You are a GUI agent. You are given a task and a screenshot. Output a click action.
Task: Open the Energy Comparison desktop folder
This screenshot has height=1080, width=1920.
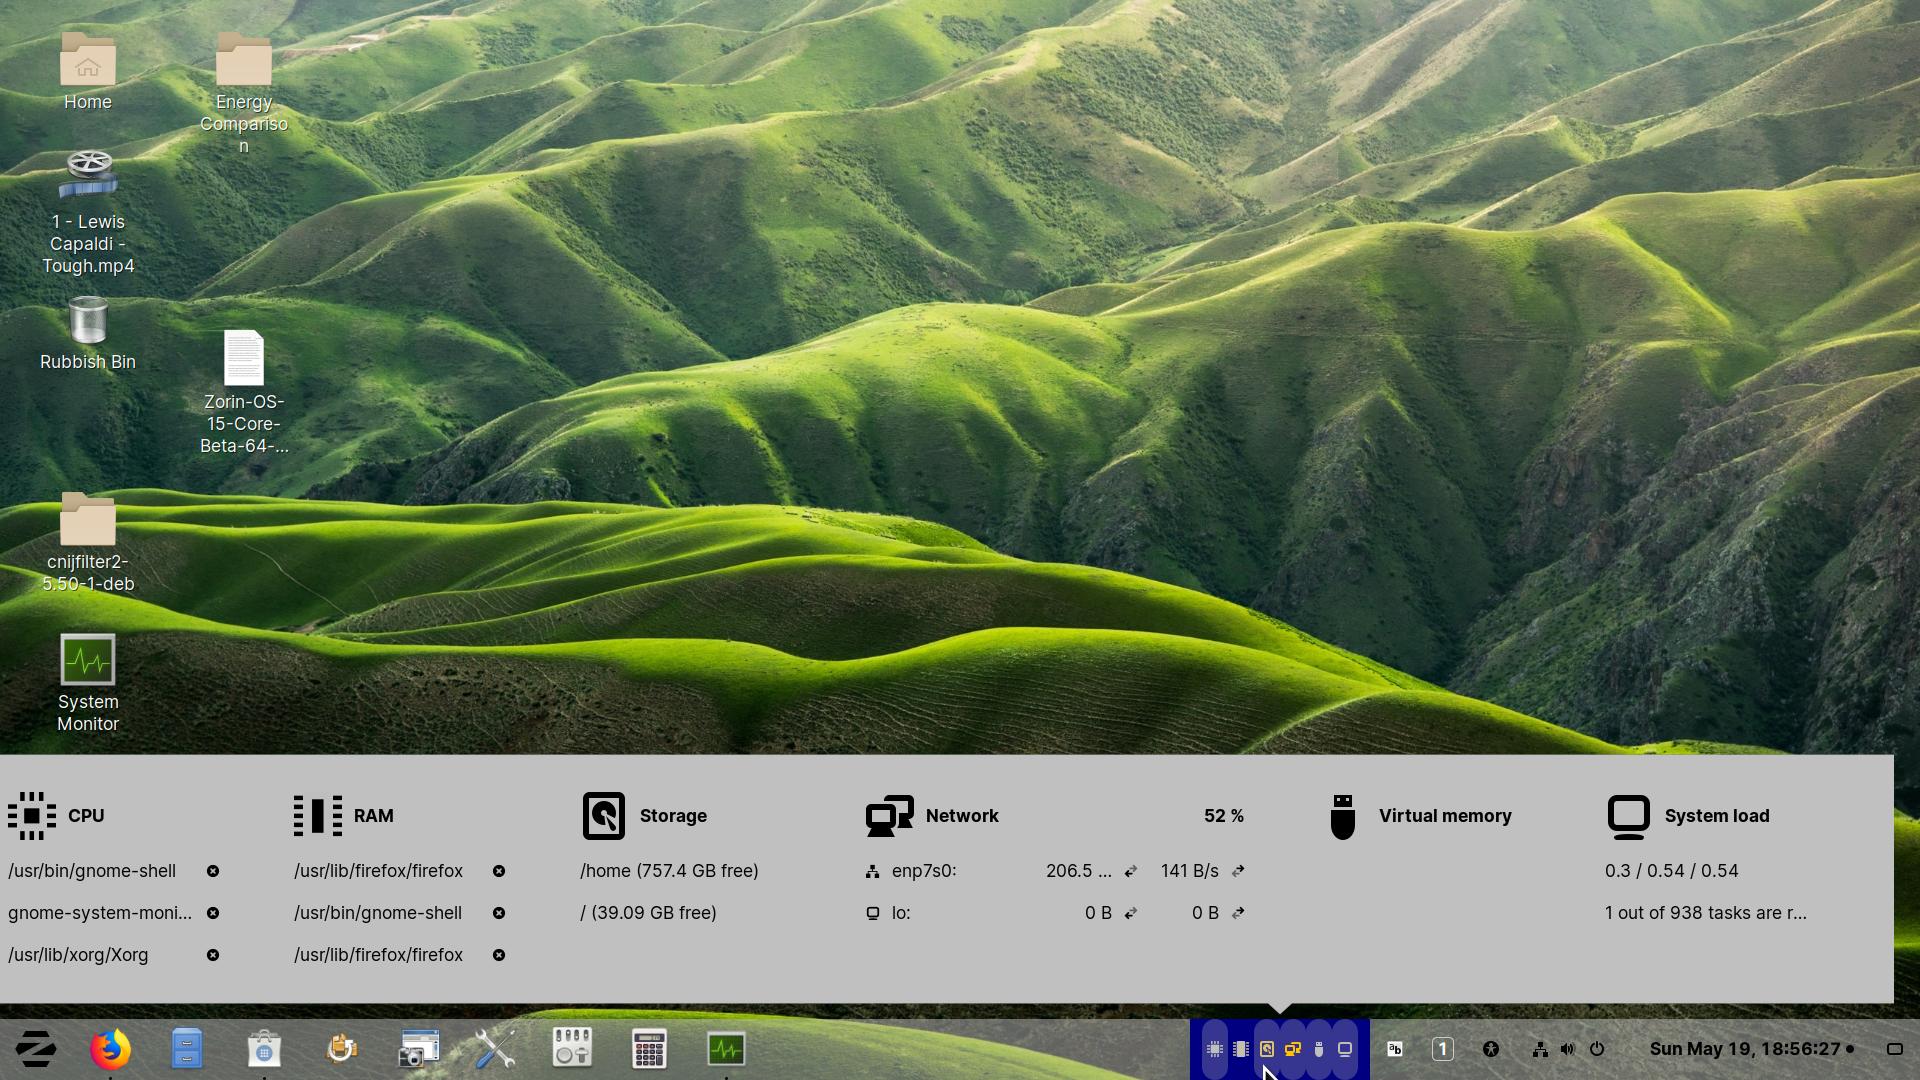[x=243, y=62]
